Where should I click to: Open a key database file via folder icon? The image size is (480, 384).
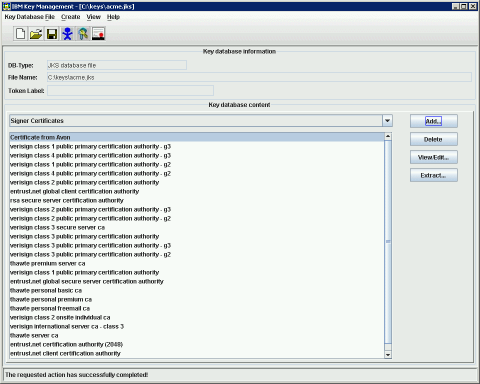(x=36, y=34)
